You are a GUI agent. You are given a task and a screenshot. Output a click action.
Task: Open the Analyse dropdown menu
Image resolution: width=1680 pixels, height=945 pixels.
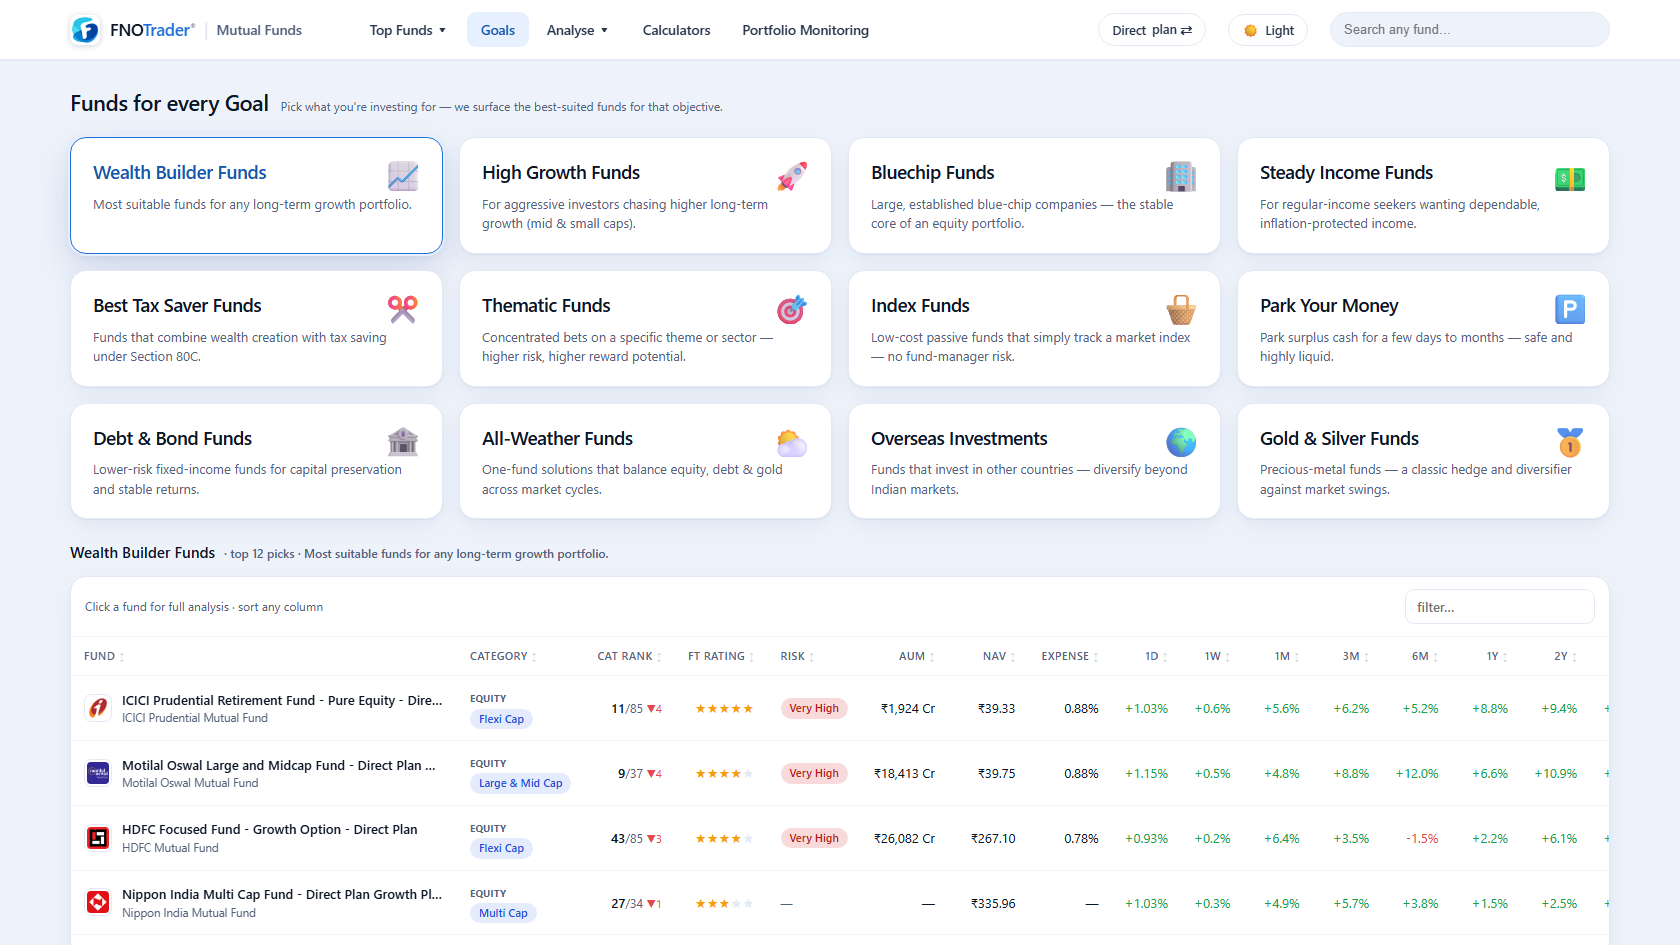577,30
